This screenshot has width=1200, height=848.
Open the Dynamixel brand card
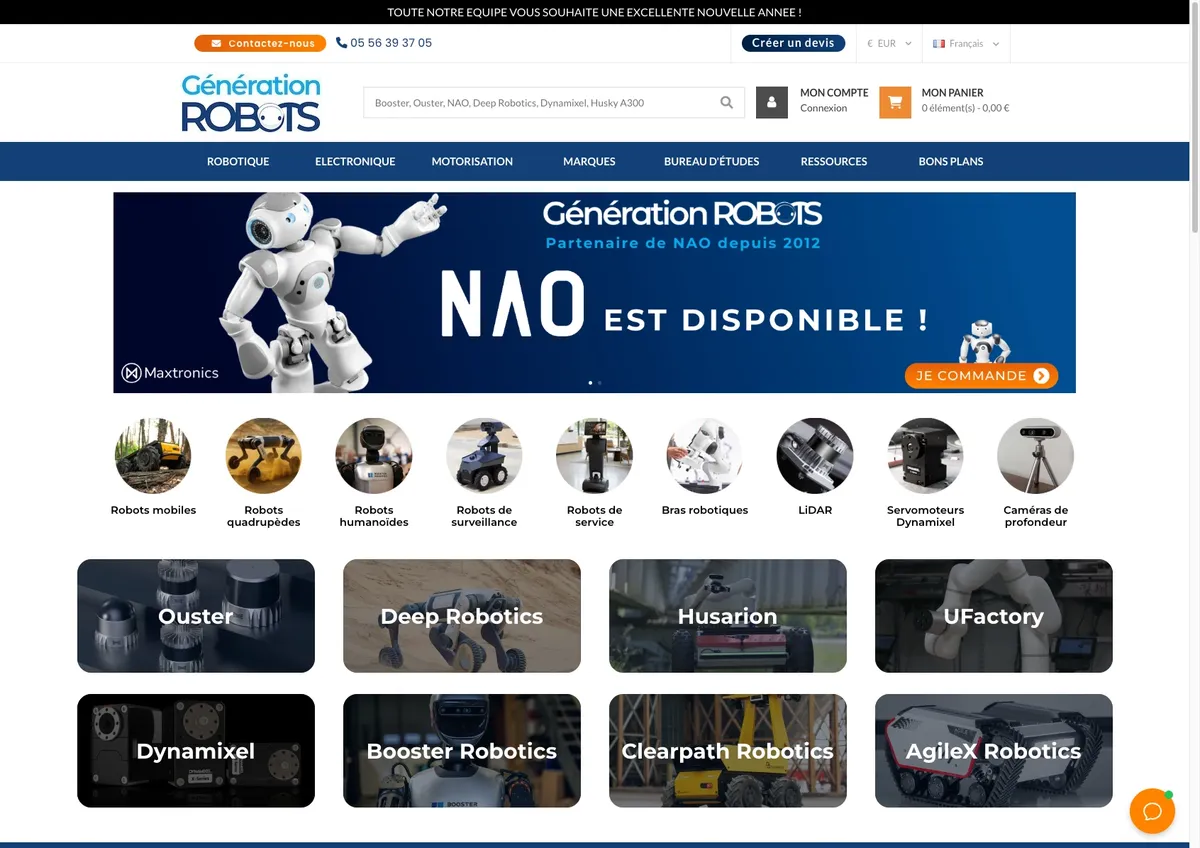[x=196, y=751]
